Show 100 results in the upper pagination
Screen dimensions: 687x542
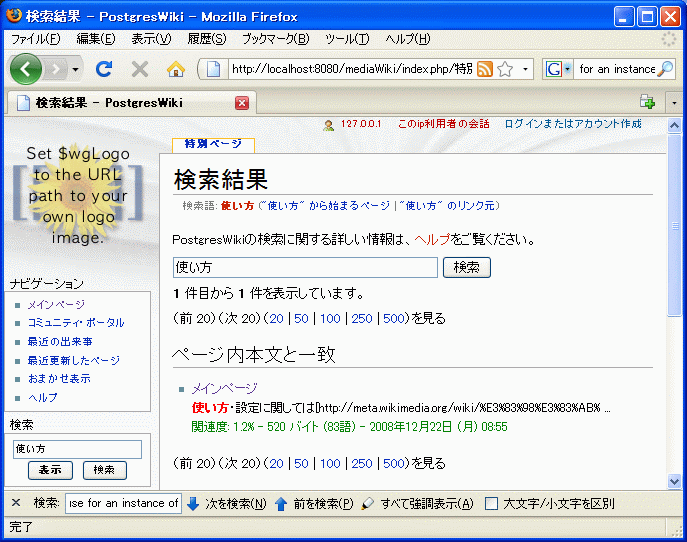(x=330, y=319)
